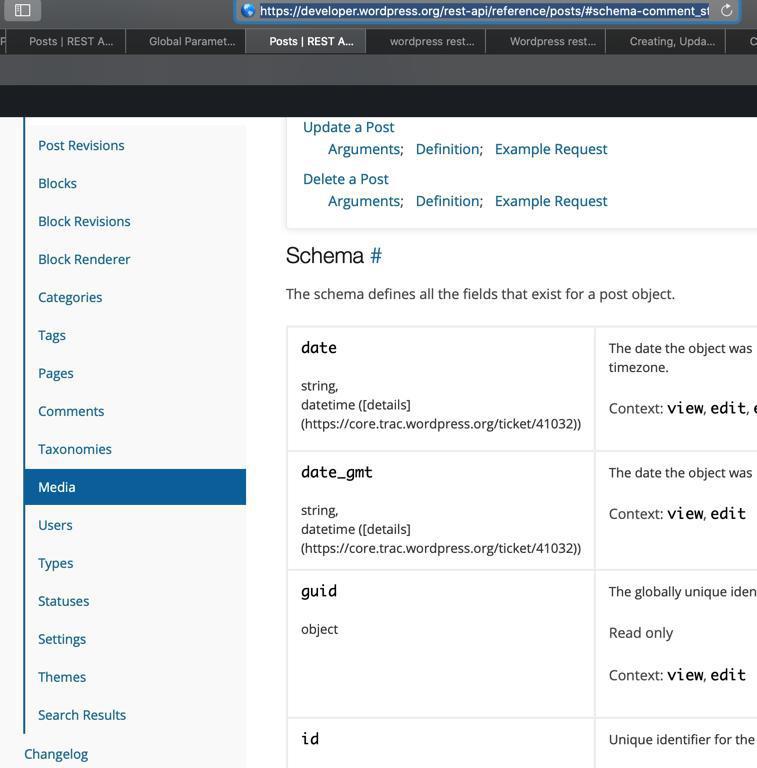Open Definition link under Update a Post

point(448,149)
